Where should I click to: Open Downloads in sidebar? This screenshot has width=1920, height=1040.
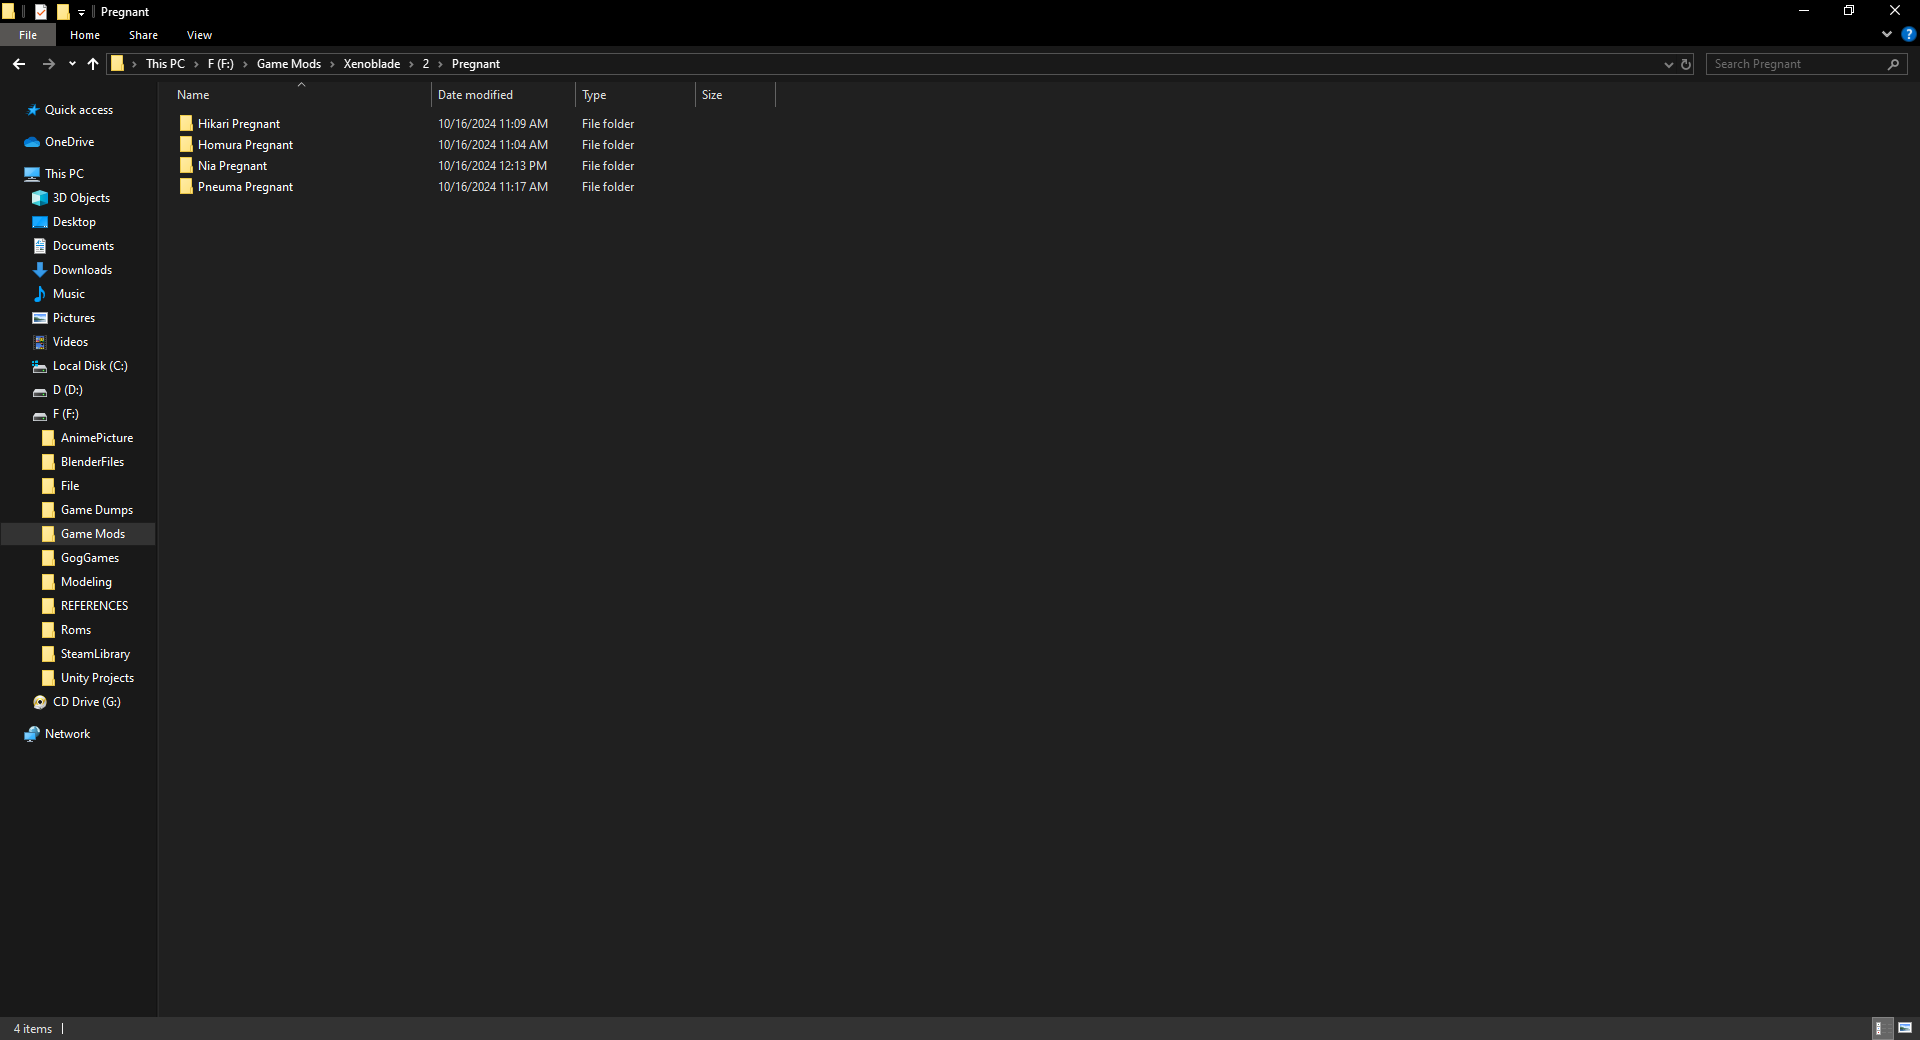tap(82, 270)
